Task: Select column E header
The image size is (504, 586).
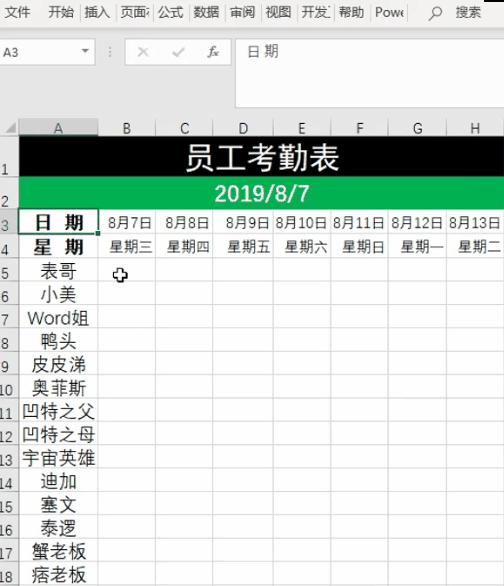Action: tap(302, 128)
